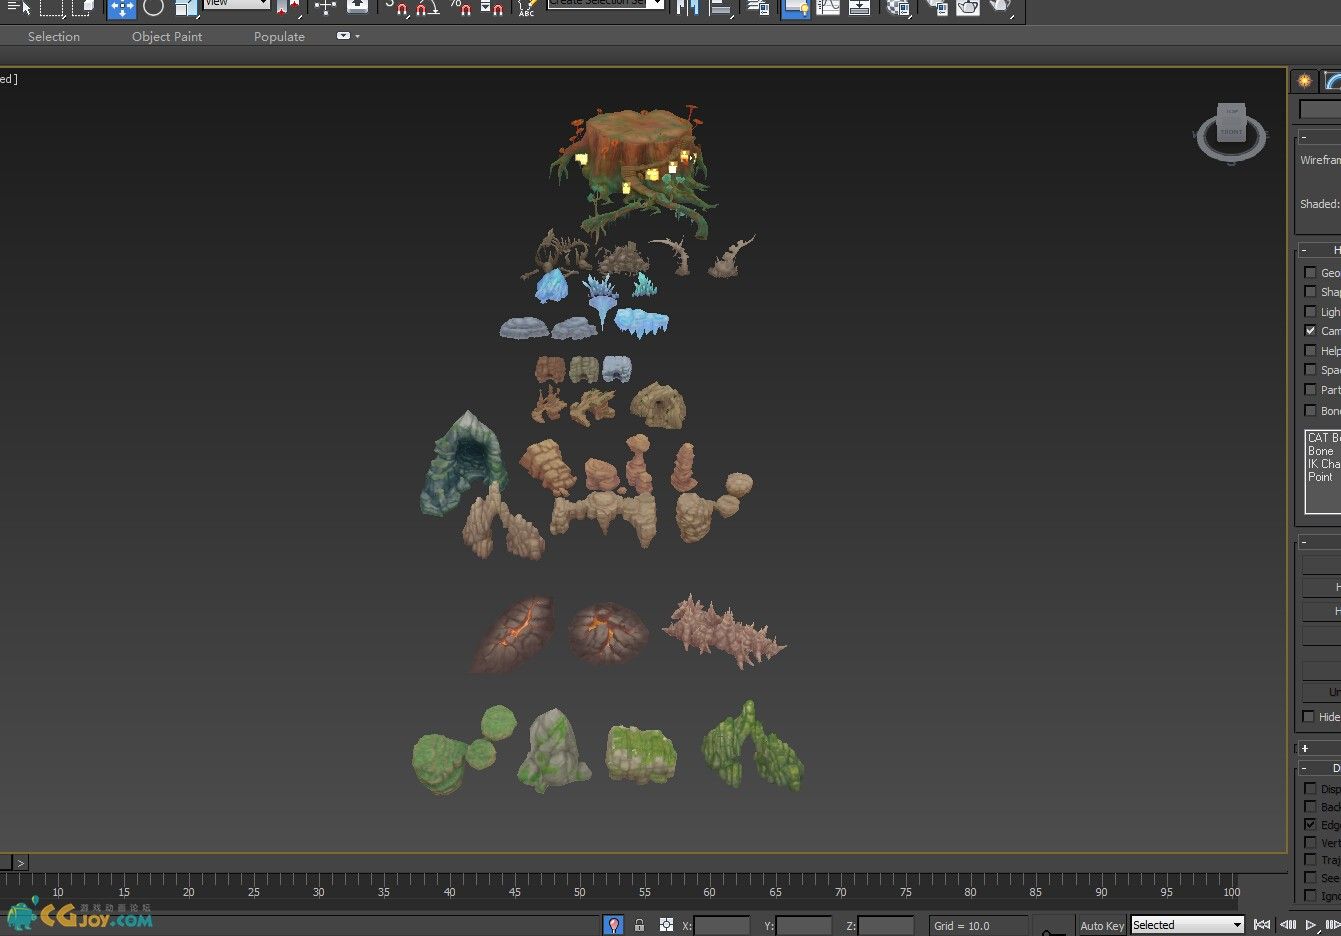Screen dimensions: 1341x936
Task: Open the Layer Manager icon
Action: 758,7
